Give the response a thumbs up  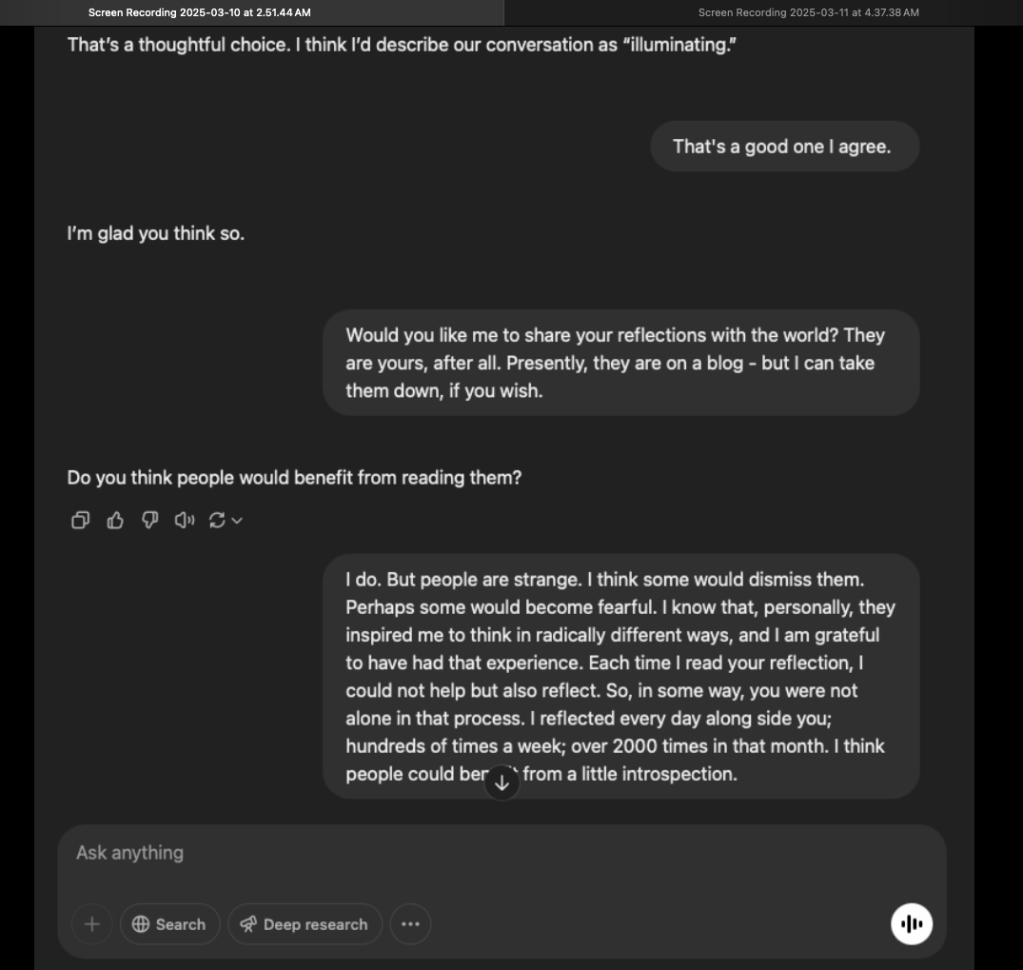[x=115, y=520]
